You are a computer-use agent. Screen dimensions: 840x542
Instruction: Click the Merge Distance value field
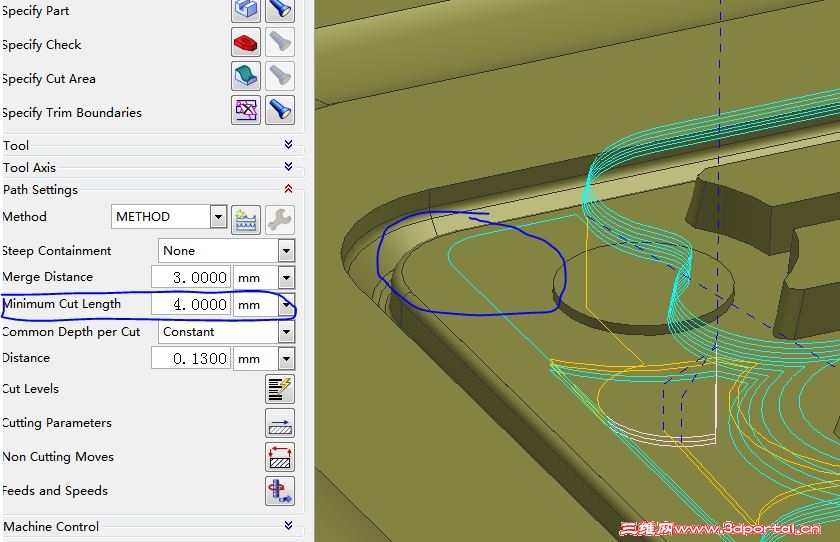tap(191, 277)
